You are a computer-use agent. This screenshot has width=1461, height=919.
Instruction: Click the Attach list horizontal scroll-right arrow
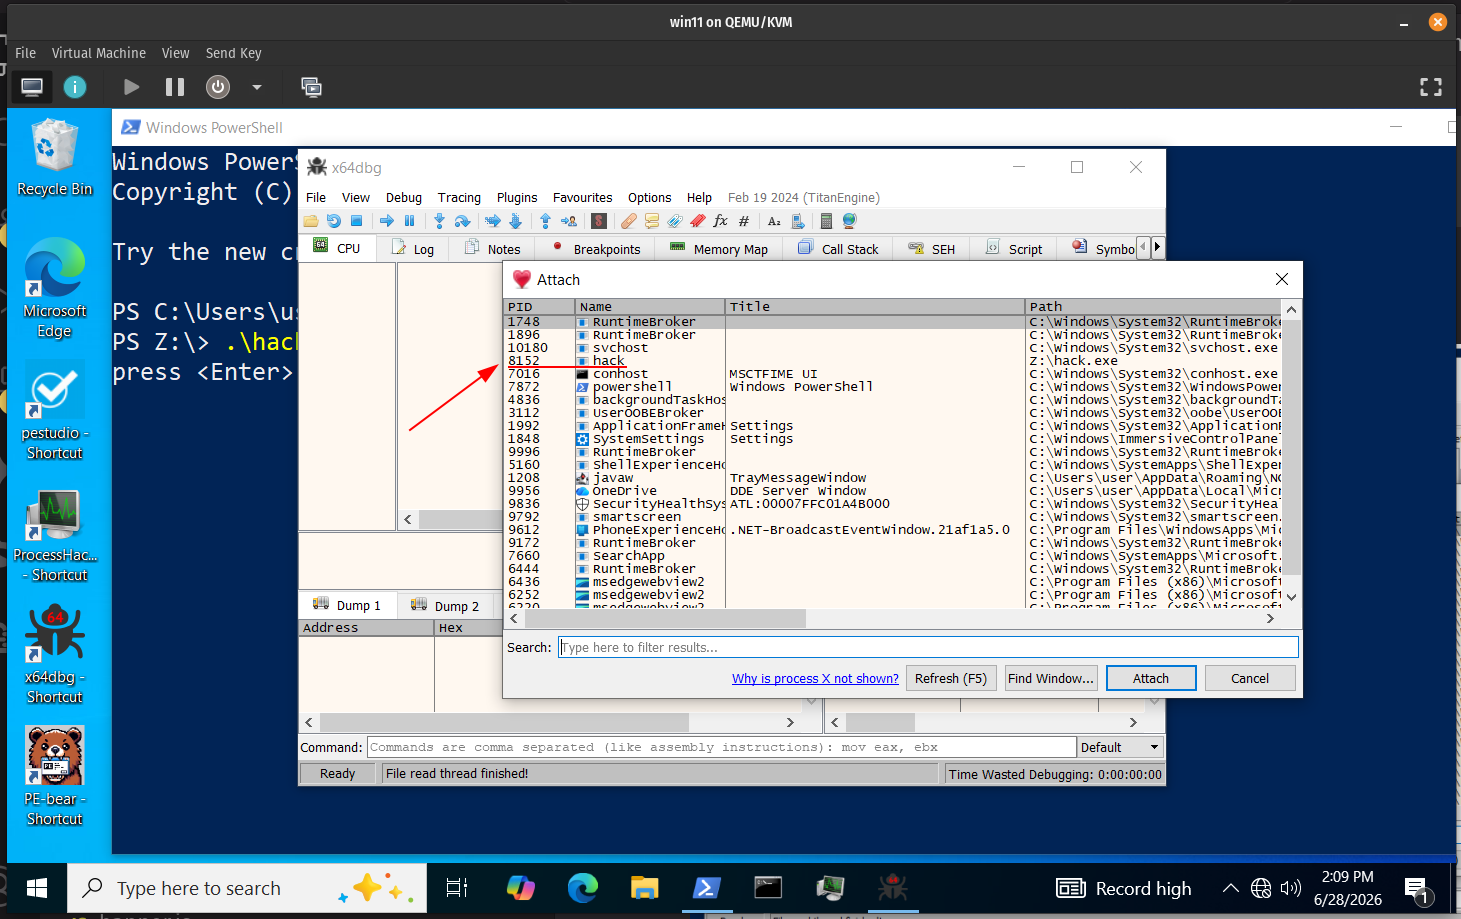pyautogui.click(x=1271, y=619)
